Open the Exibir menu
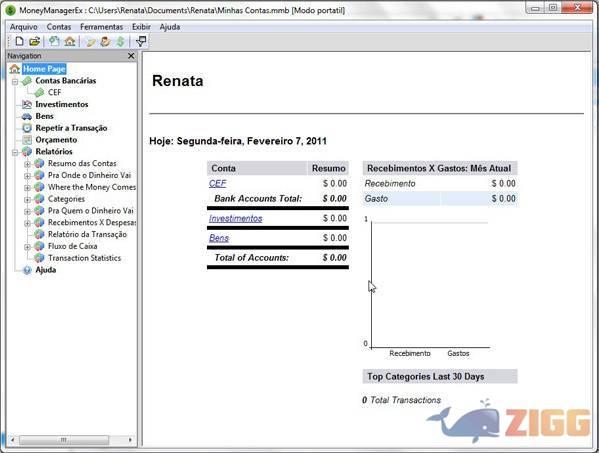The height and width of the screenshot is (453, 599). click(141, 27)
